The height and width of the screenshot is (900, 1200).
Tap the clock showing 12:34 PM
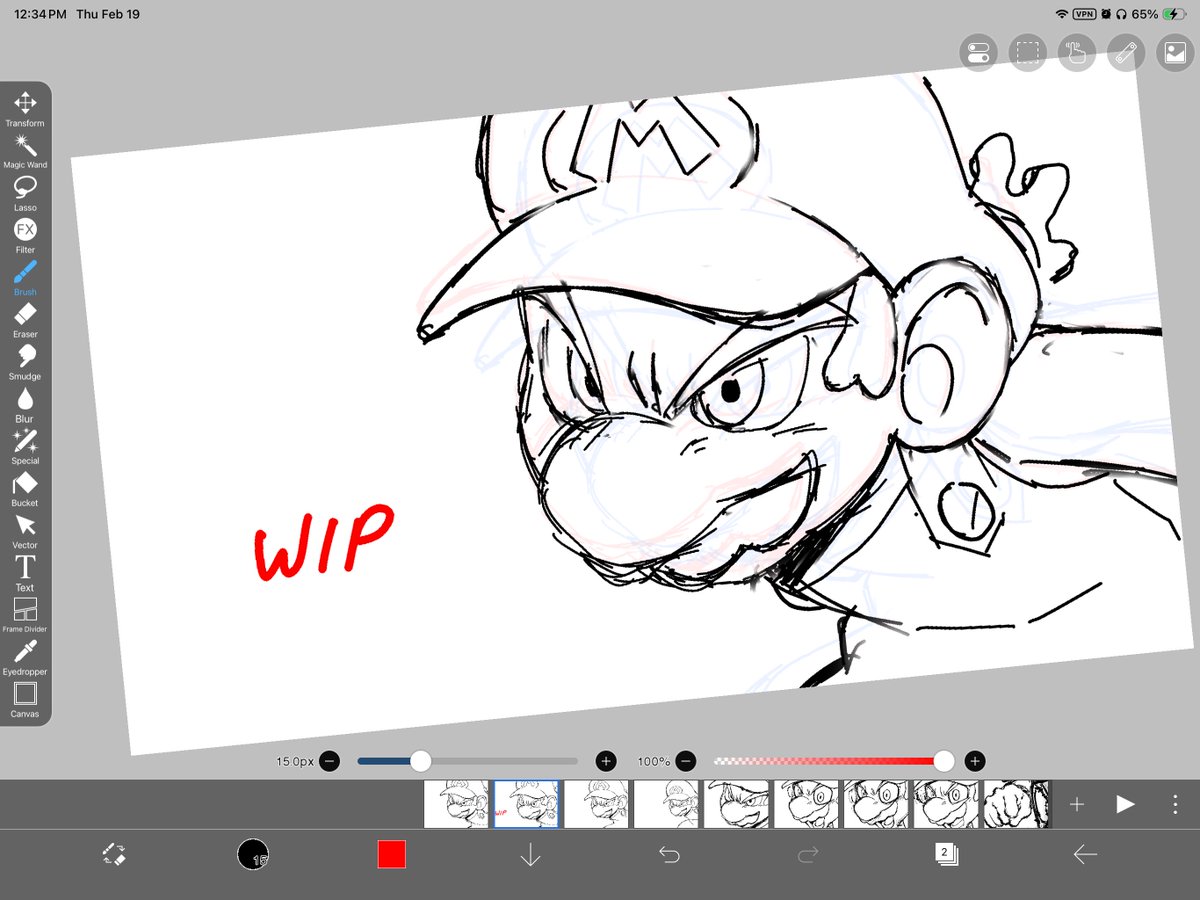pyautogui.click(x=41, y=14)
